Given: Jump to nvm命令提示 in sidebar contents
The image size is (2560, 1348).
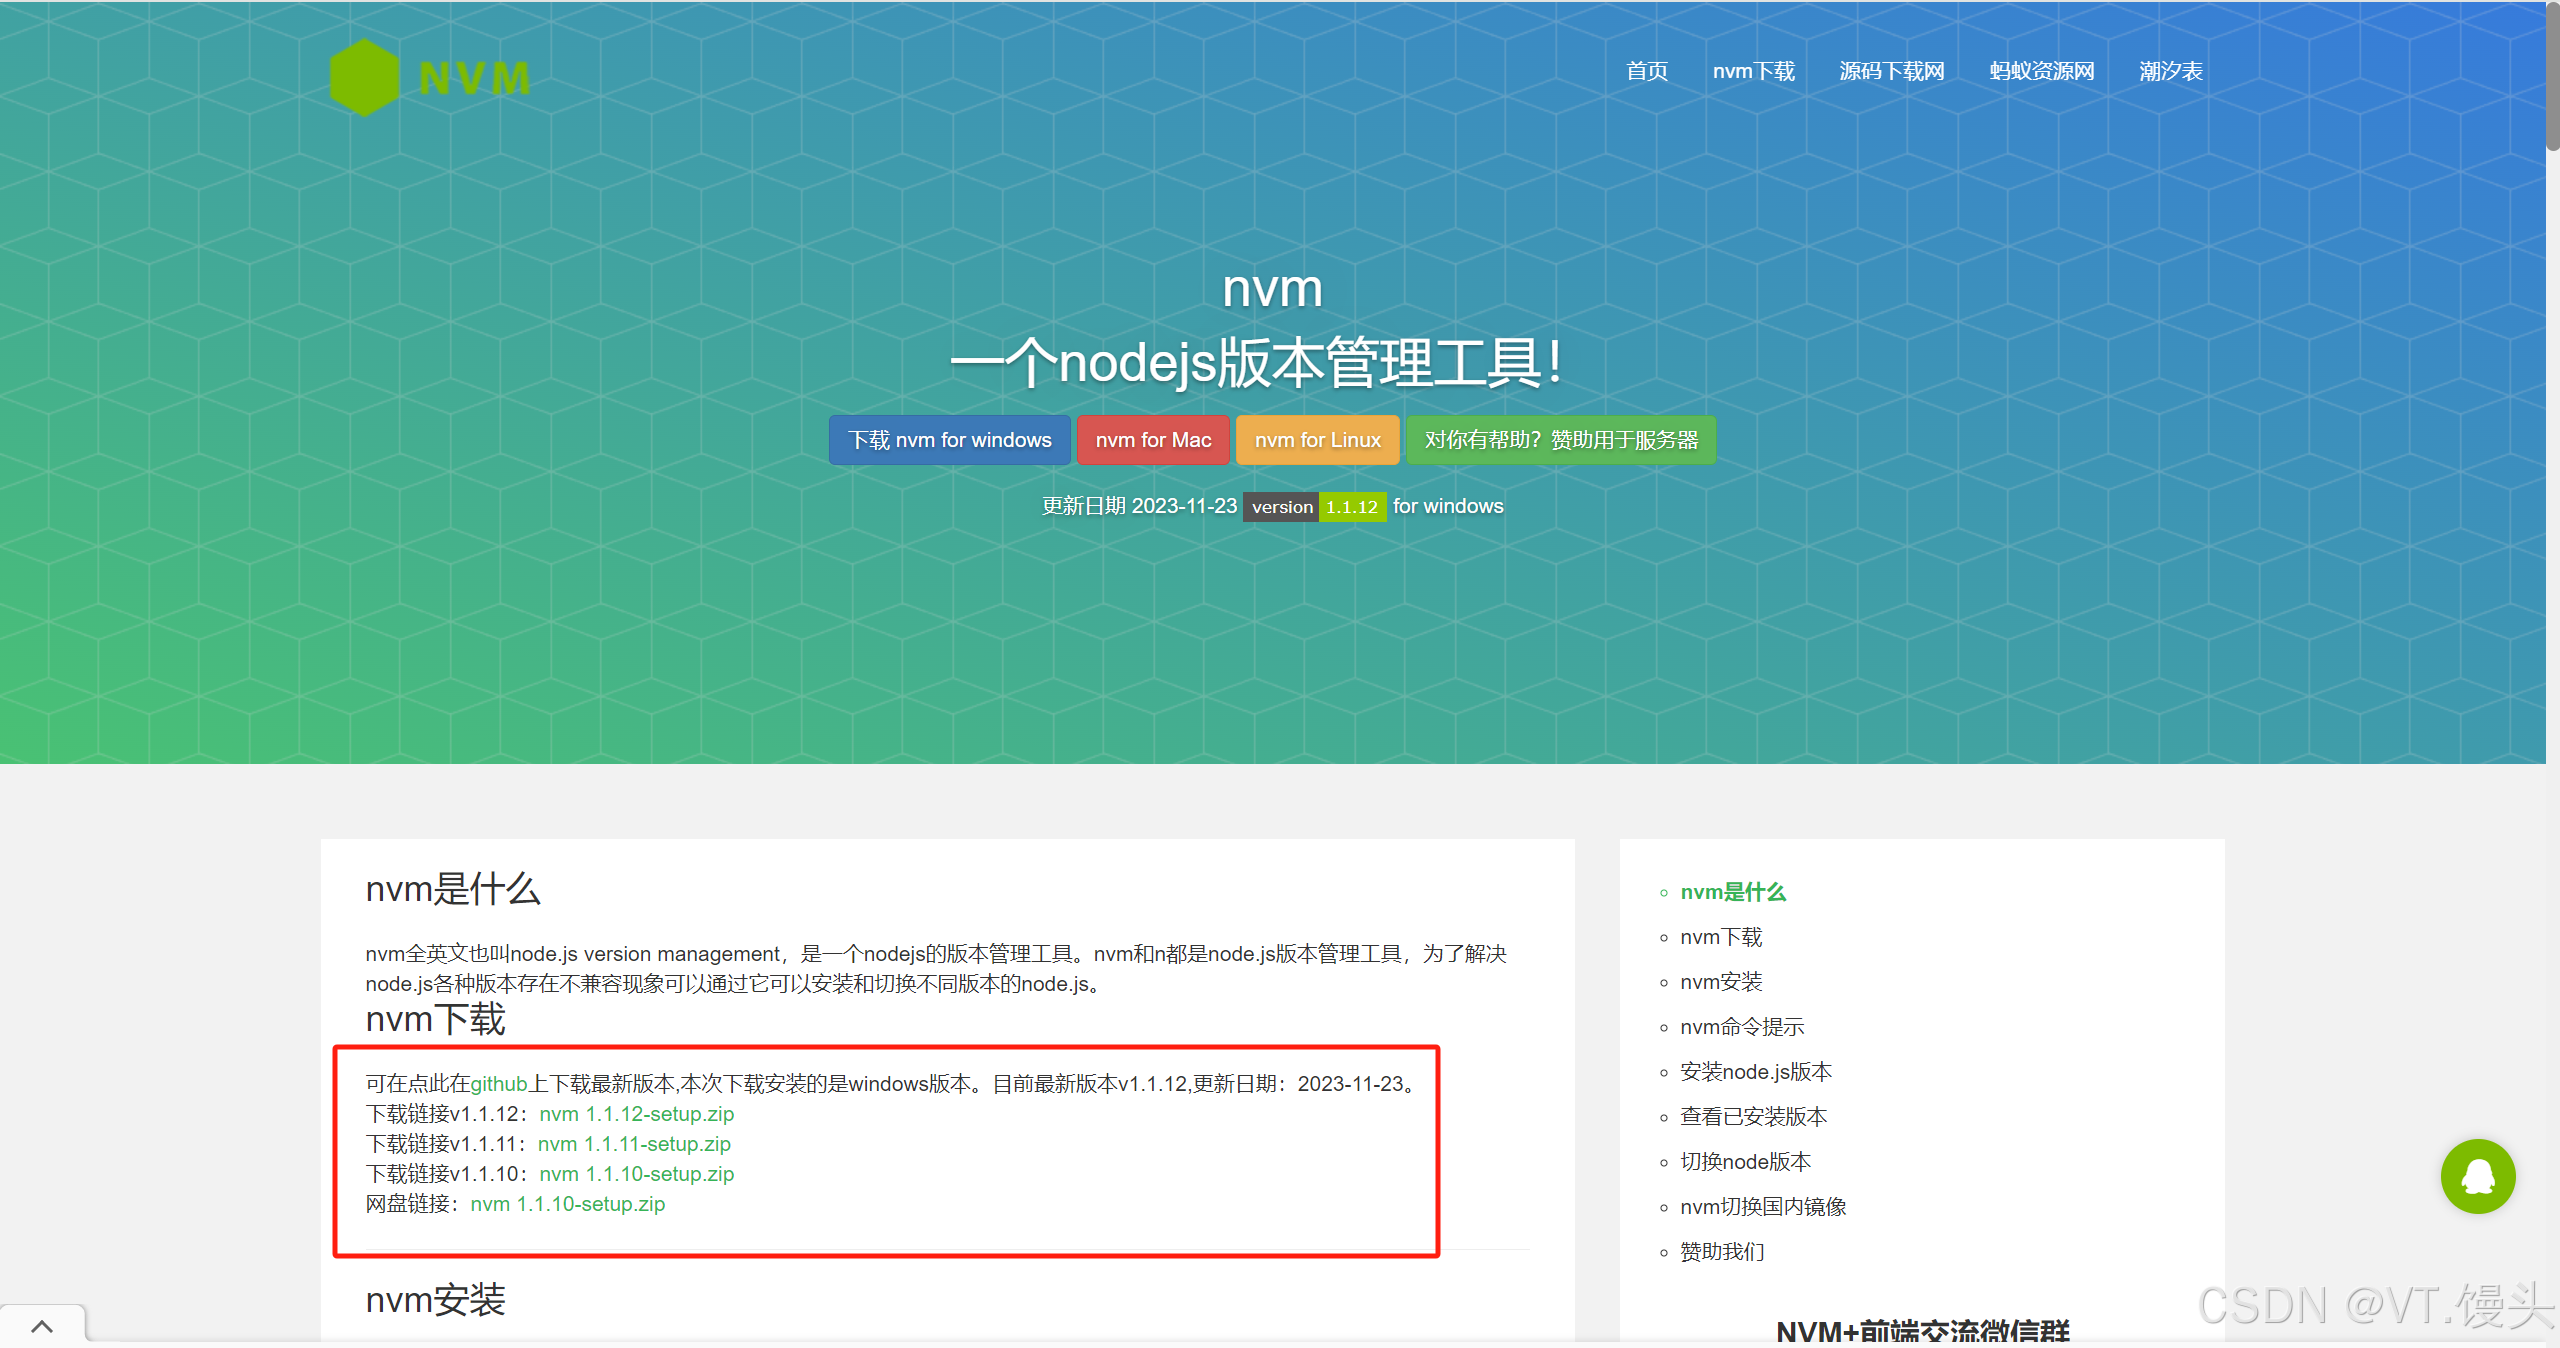Looking at the screenshot, I should click(1741, 1027).
